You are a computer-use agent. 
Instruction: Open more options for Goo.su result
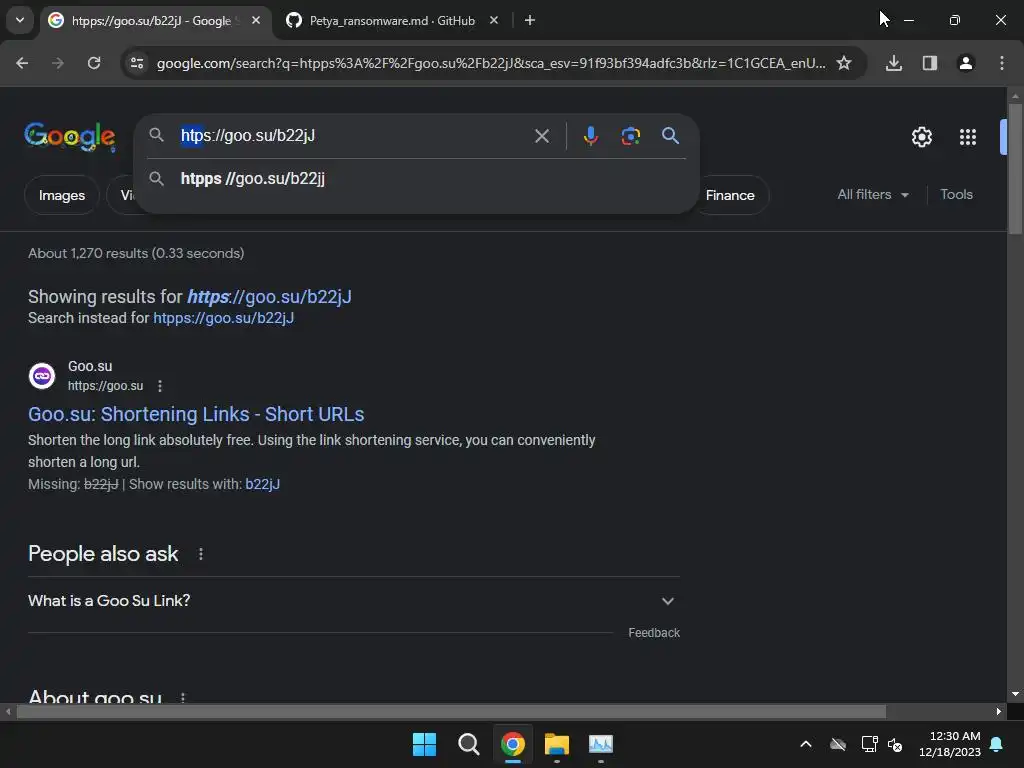pos(160,386)
